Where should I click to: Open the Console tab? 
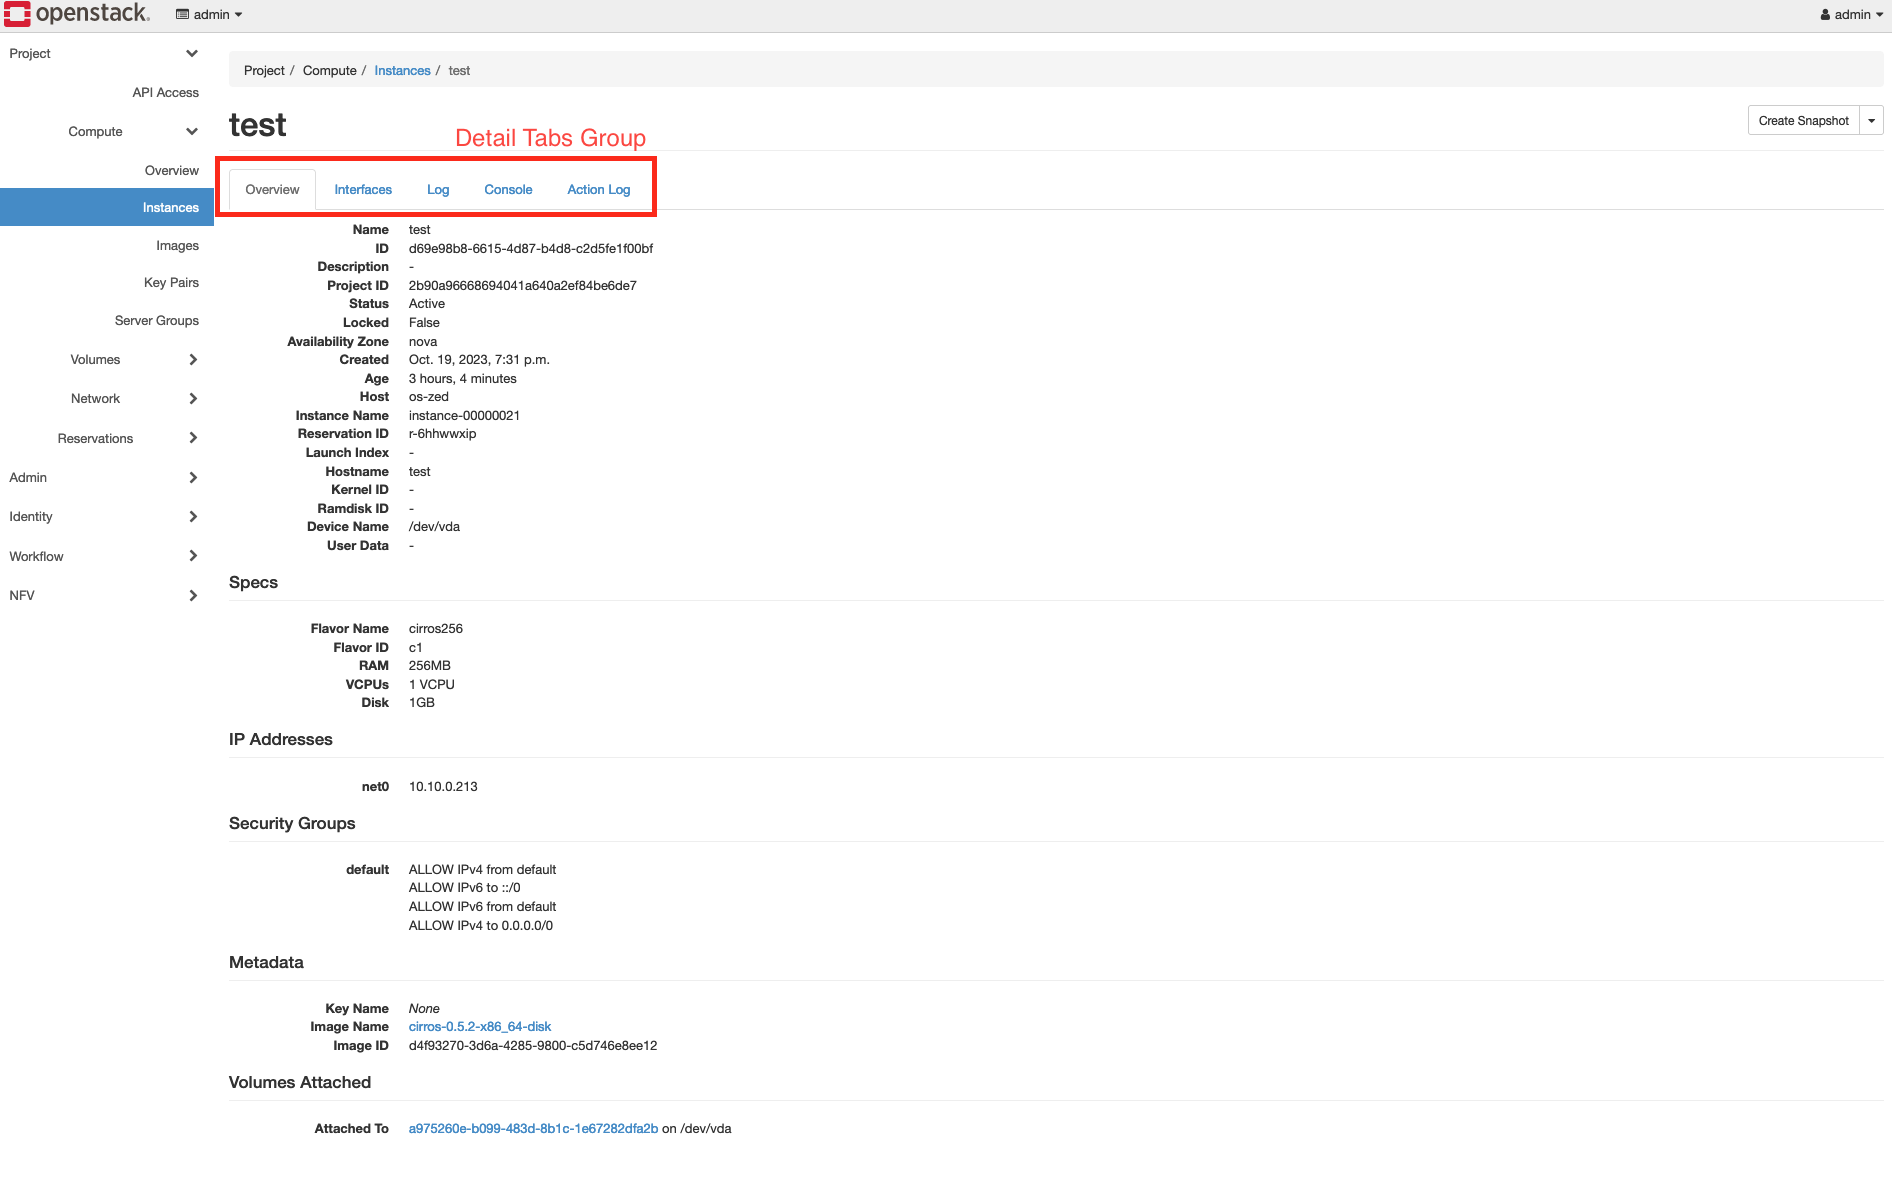click(x=508, y=189)
